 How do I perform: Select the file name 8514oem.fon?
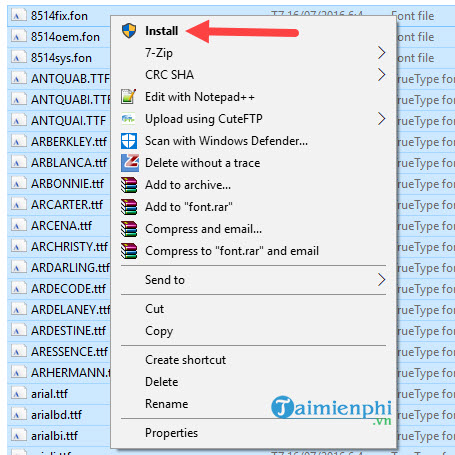click(65, 37)
